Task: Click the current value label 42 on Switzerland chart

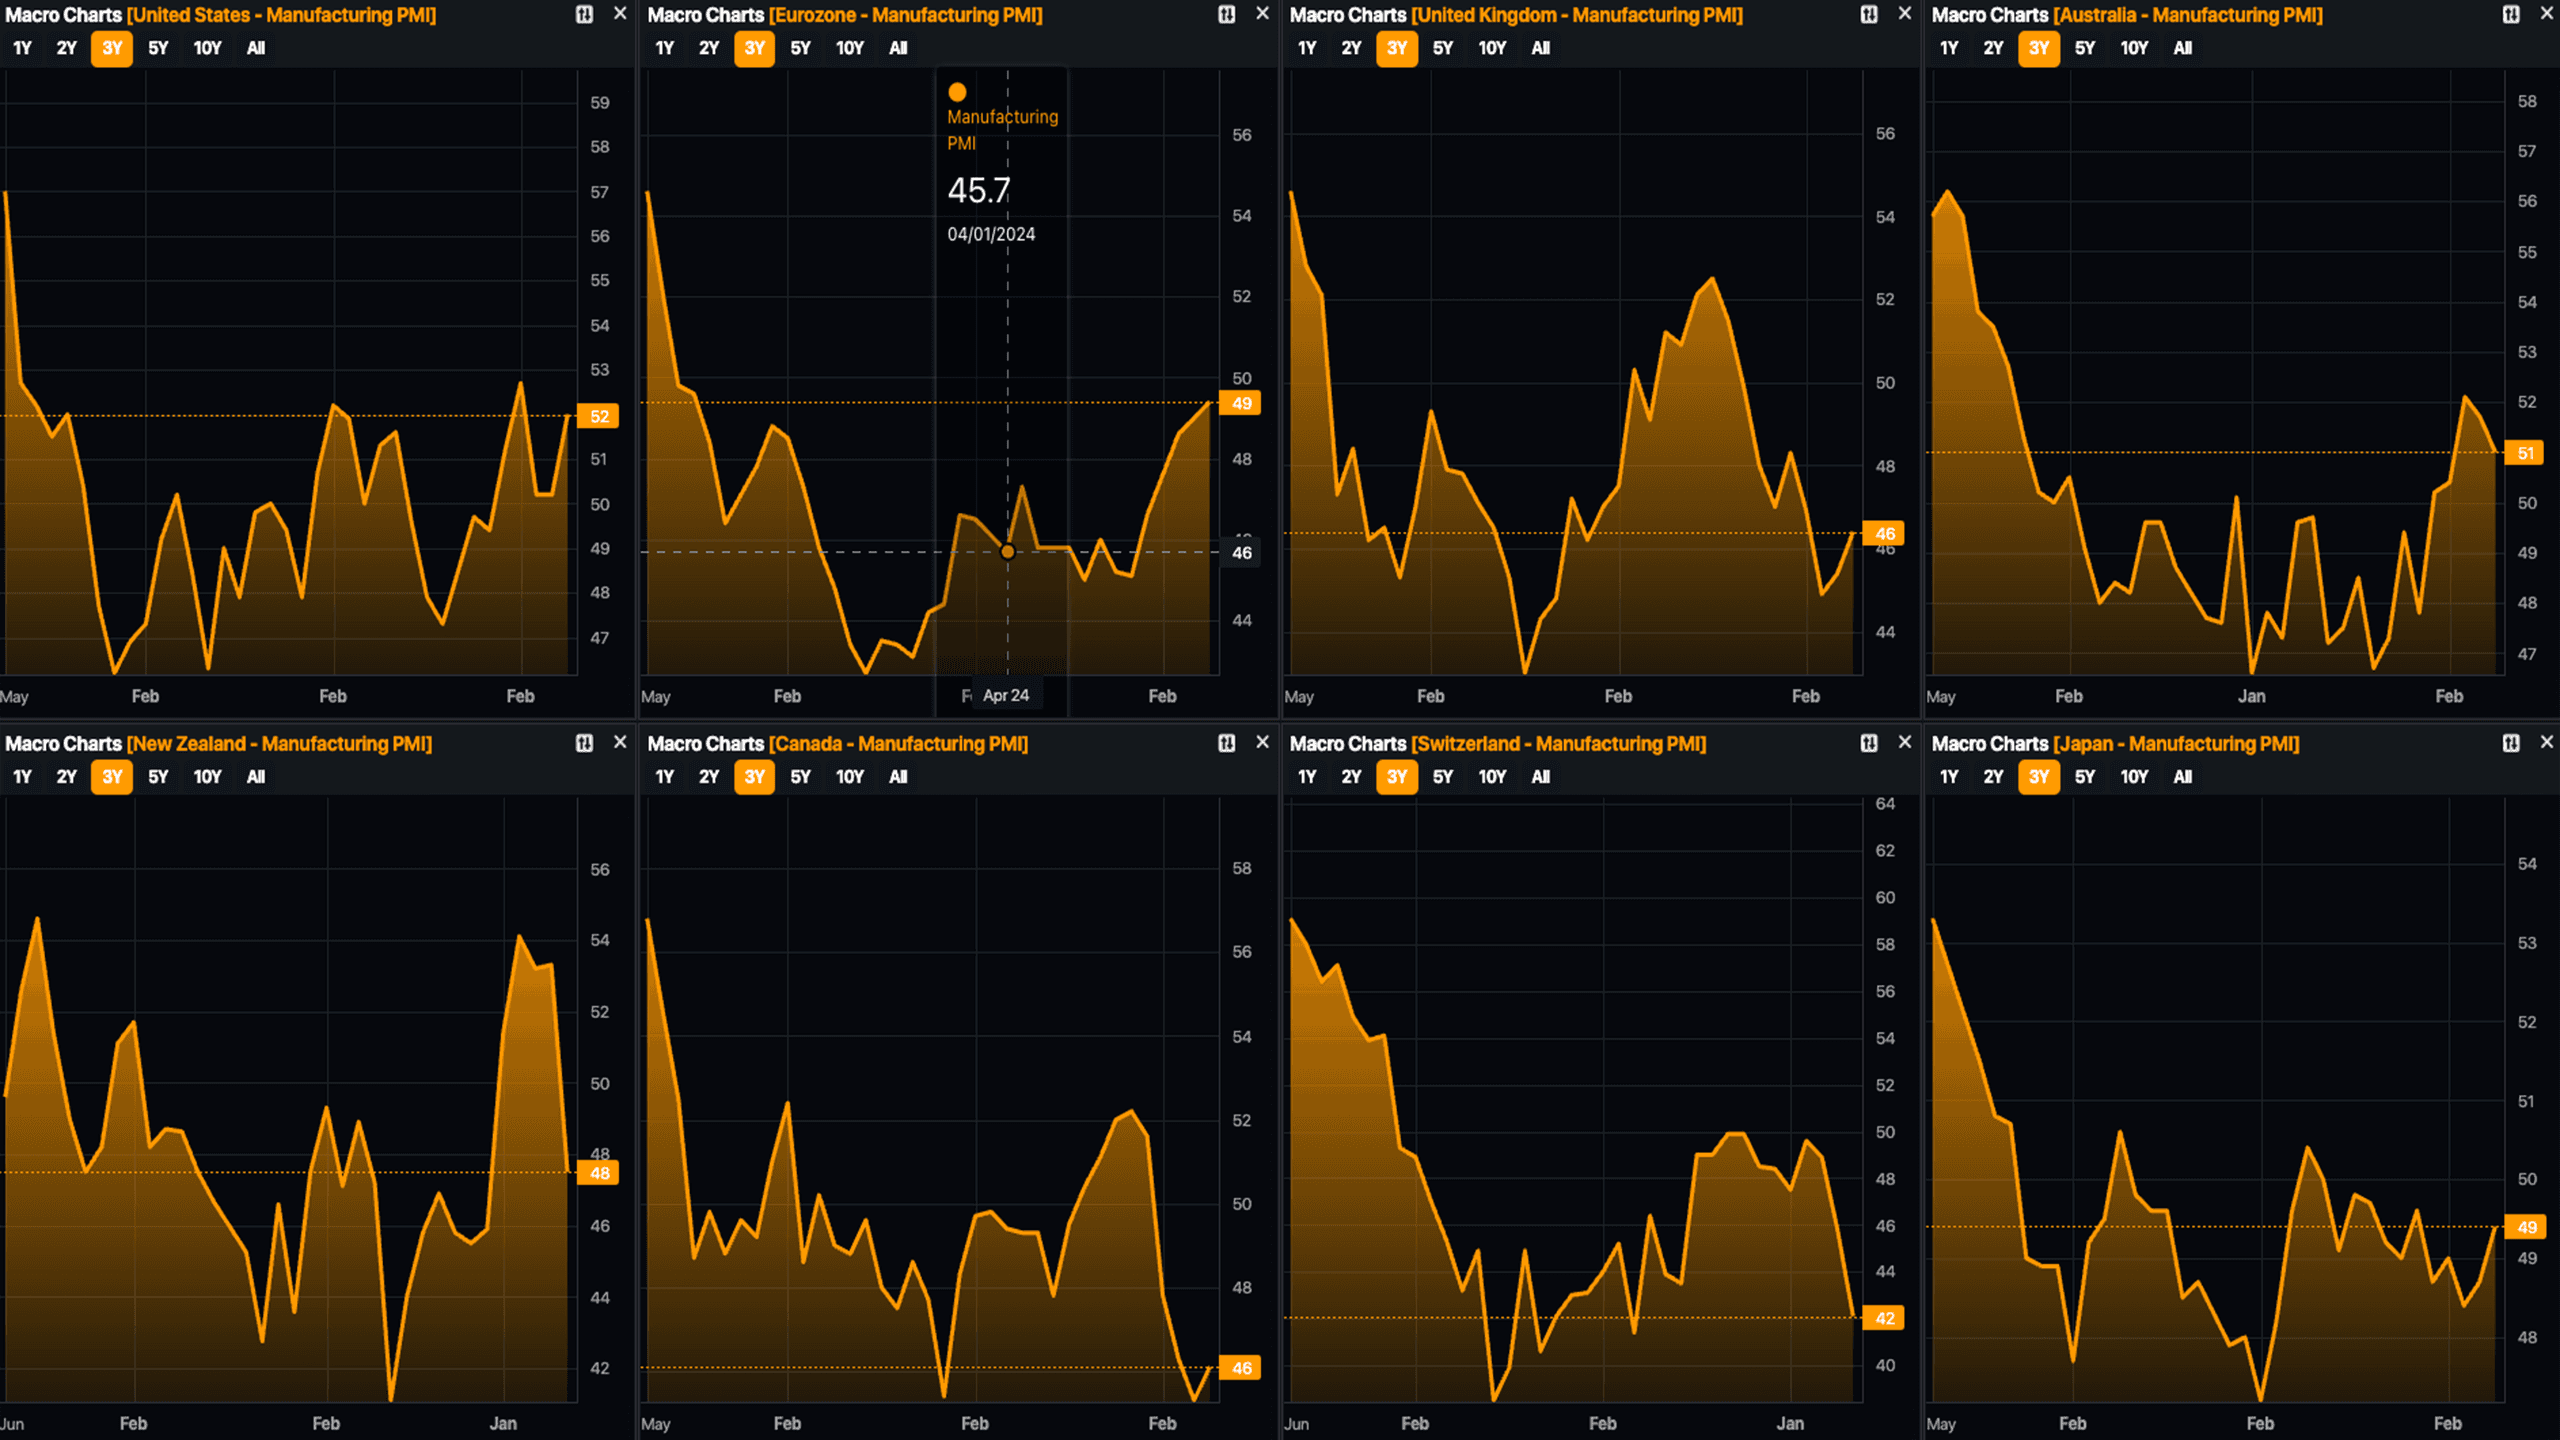Action: (1885, 1318)
